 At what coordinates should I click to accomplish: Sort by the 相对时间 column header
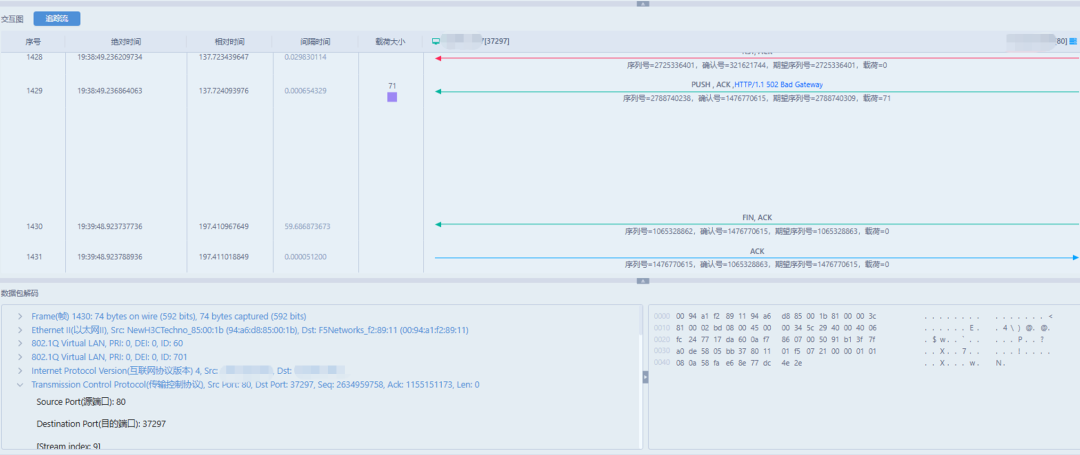click(x=229, y=41)
